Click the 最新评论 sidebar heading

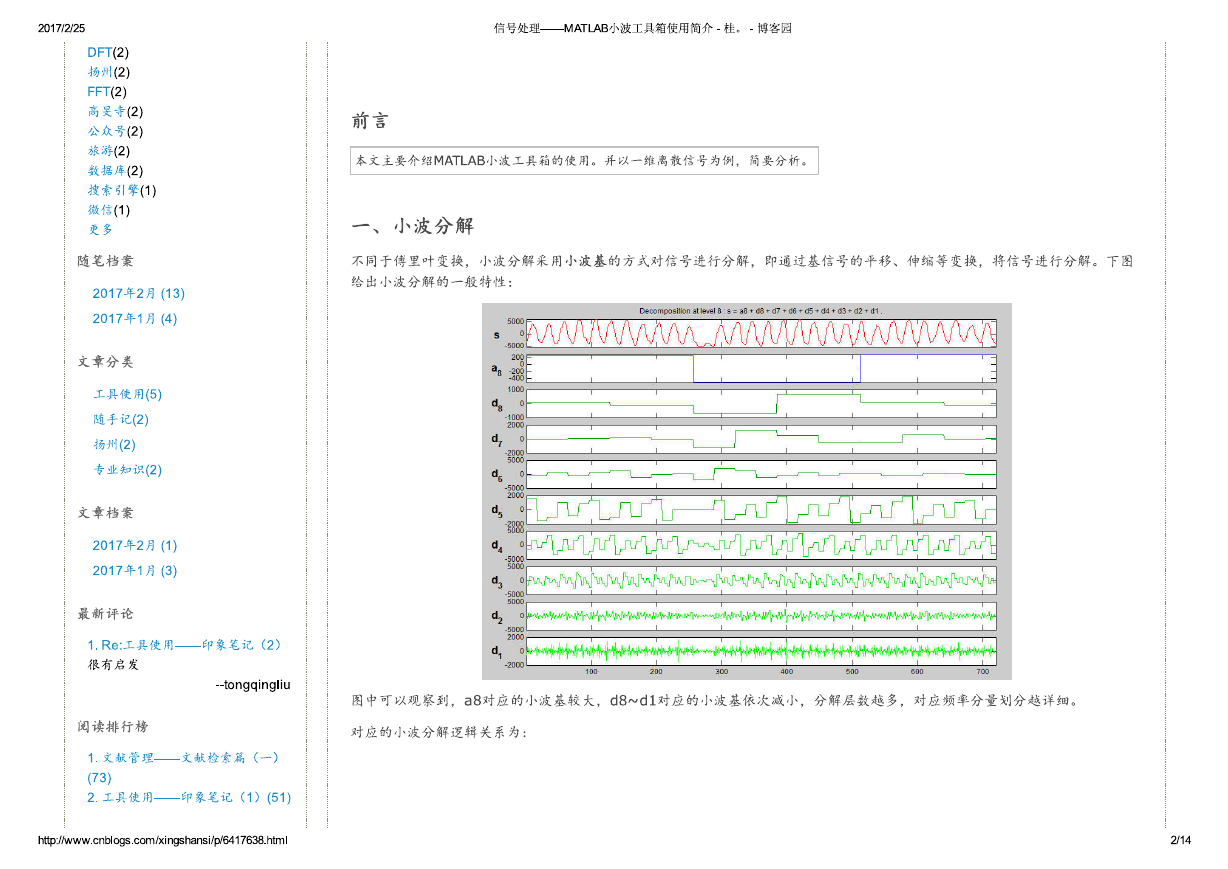pos(105,613)
